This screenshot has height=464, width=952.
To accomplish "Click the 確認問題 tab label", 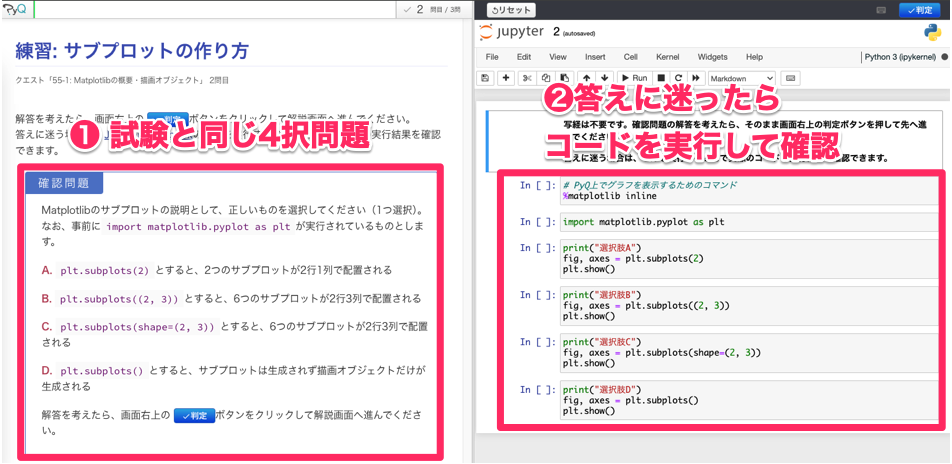I will 64,183.
